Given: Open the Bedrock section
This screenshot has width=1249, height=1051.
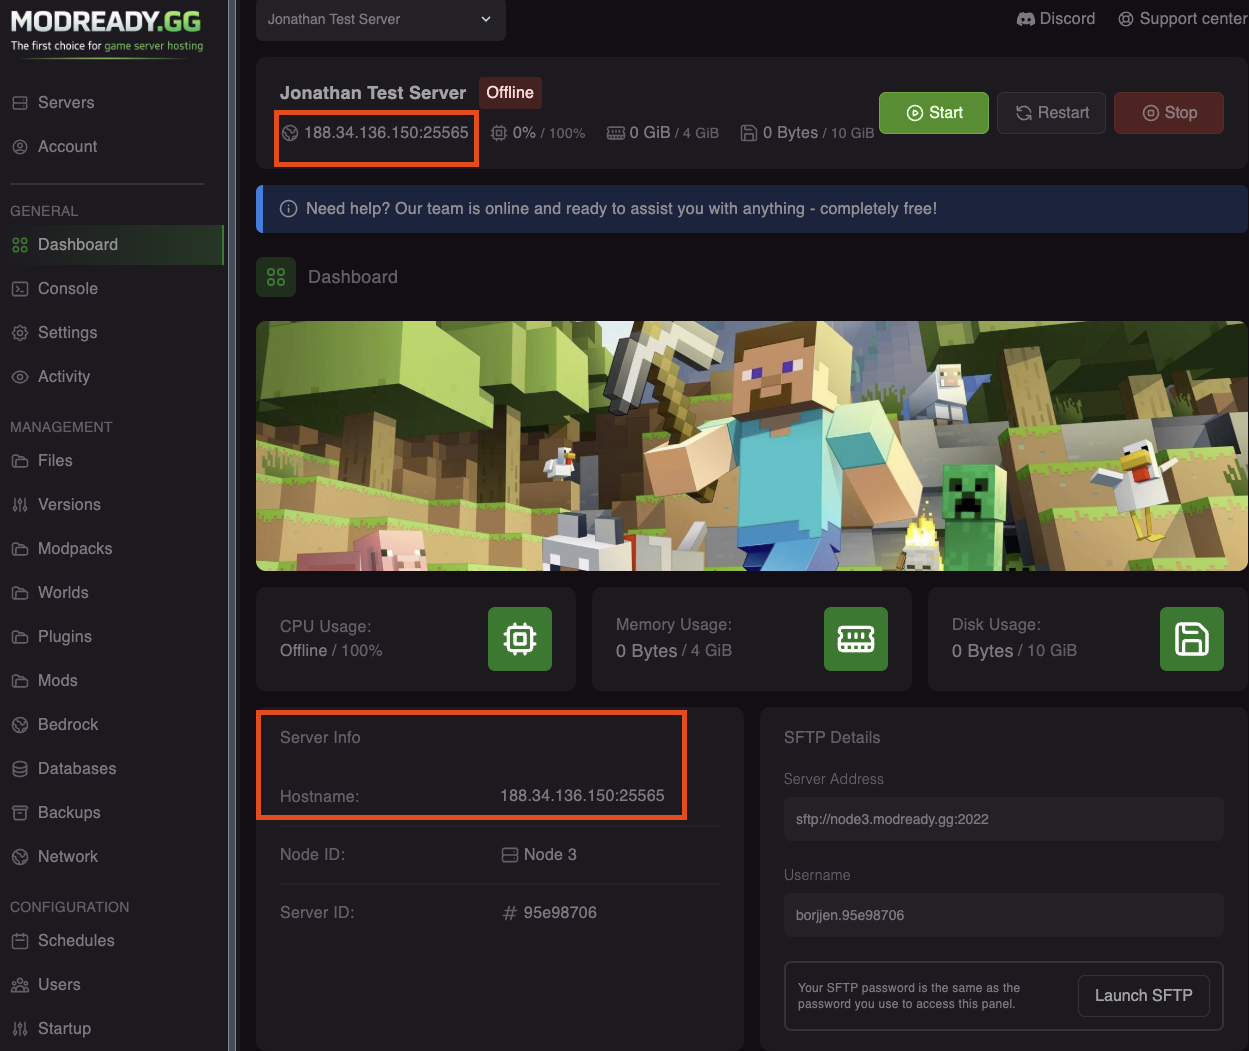Looking at the screenshot, I should (x=68, y=724).
